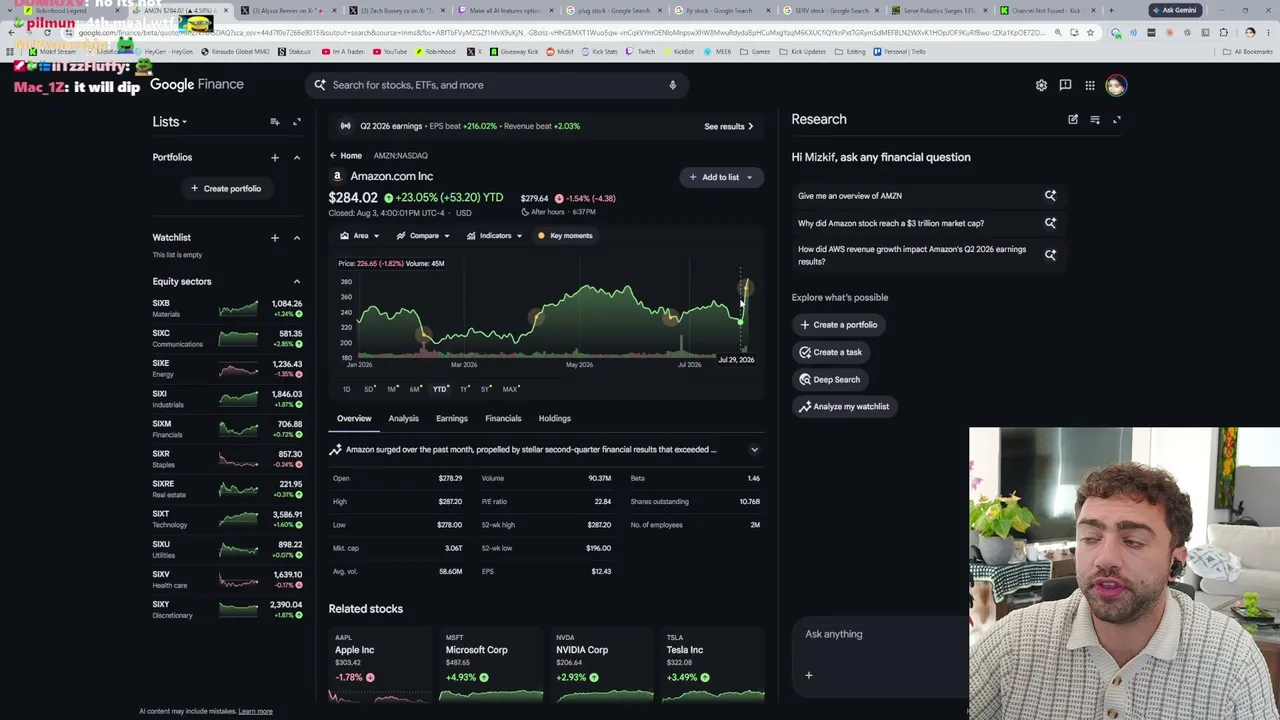Screen dimensions: 1280x720
Task: Switch to the Financials tab
Action: [x=503, y=419]
